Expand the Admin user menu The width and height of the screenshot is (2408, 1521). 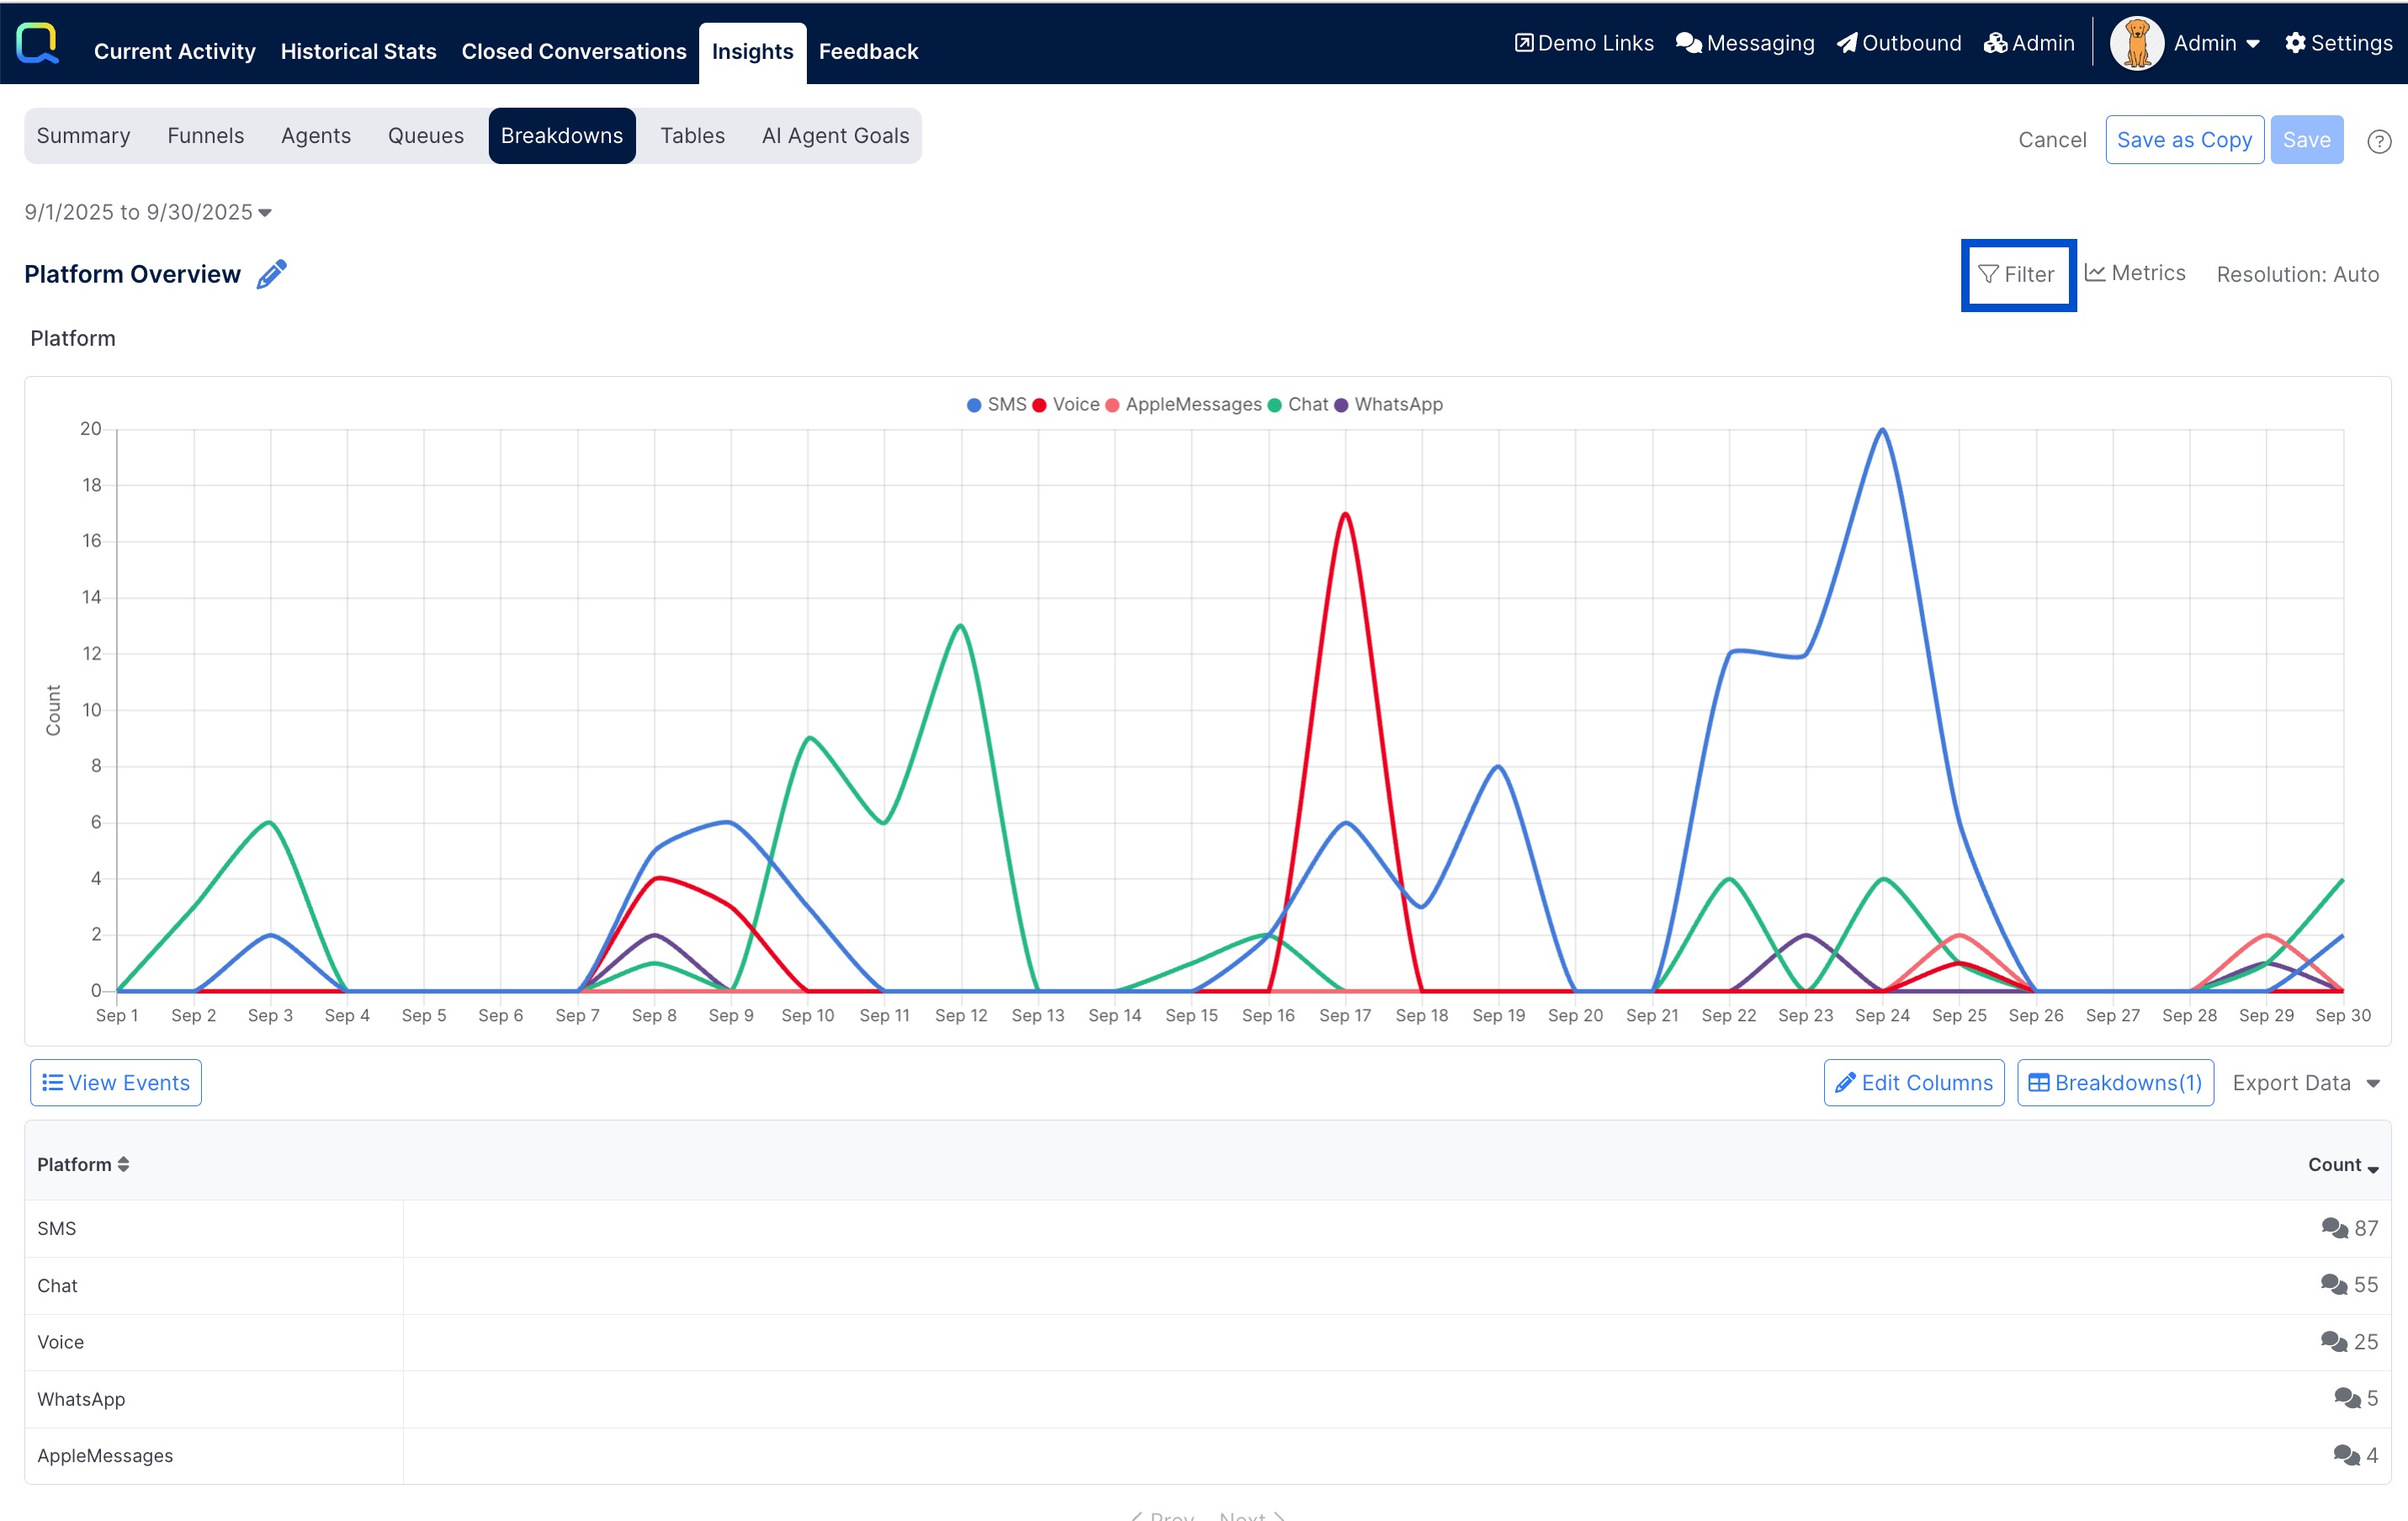tap(2216, 43)
